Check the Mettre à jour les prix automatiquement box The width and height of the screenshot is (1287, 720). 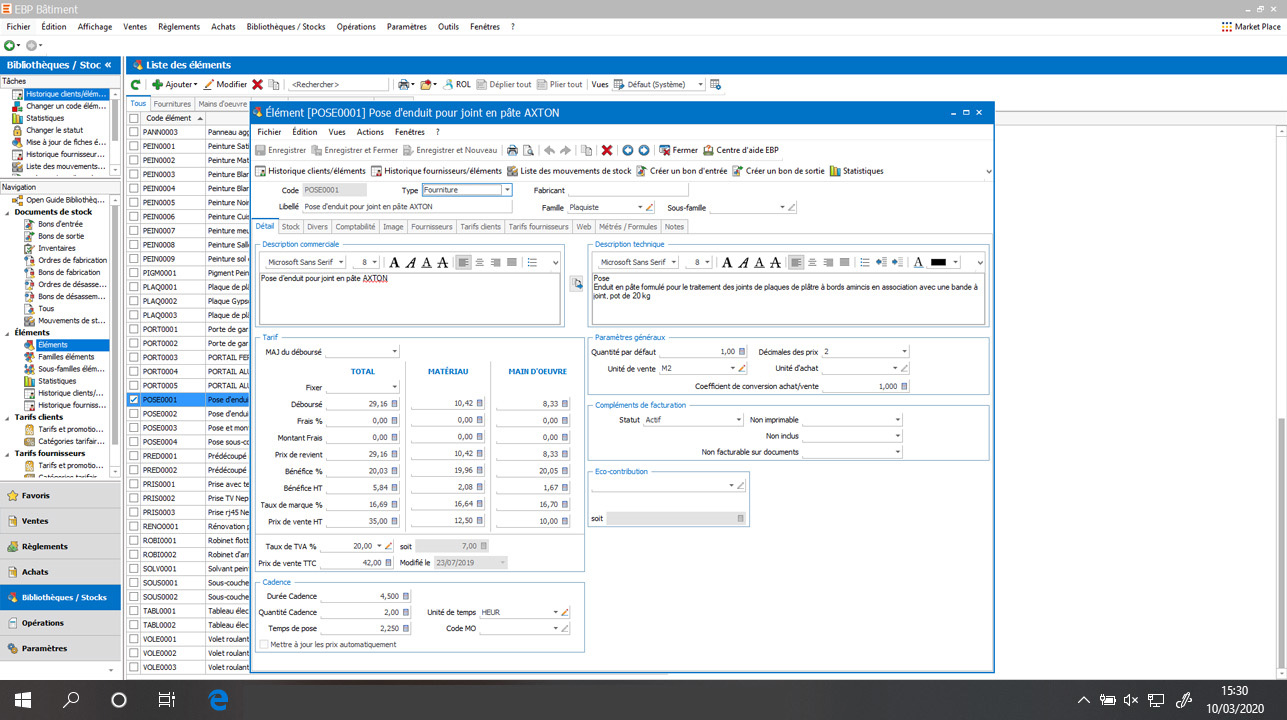[x=265, y=646]
